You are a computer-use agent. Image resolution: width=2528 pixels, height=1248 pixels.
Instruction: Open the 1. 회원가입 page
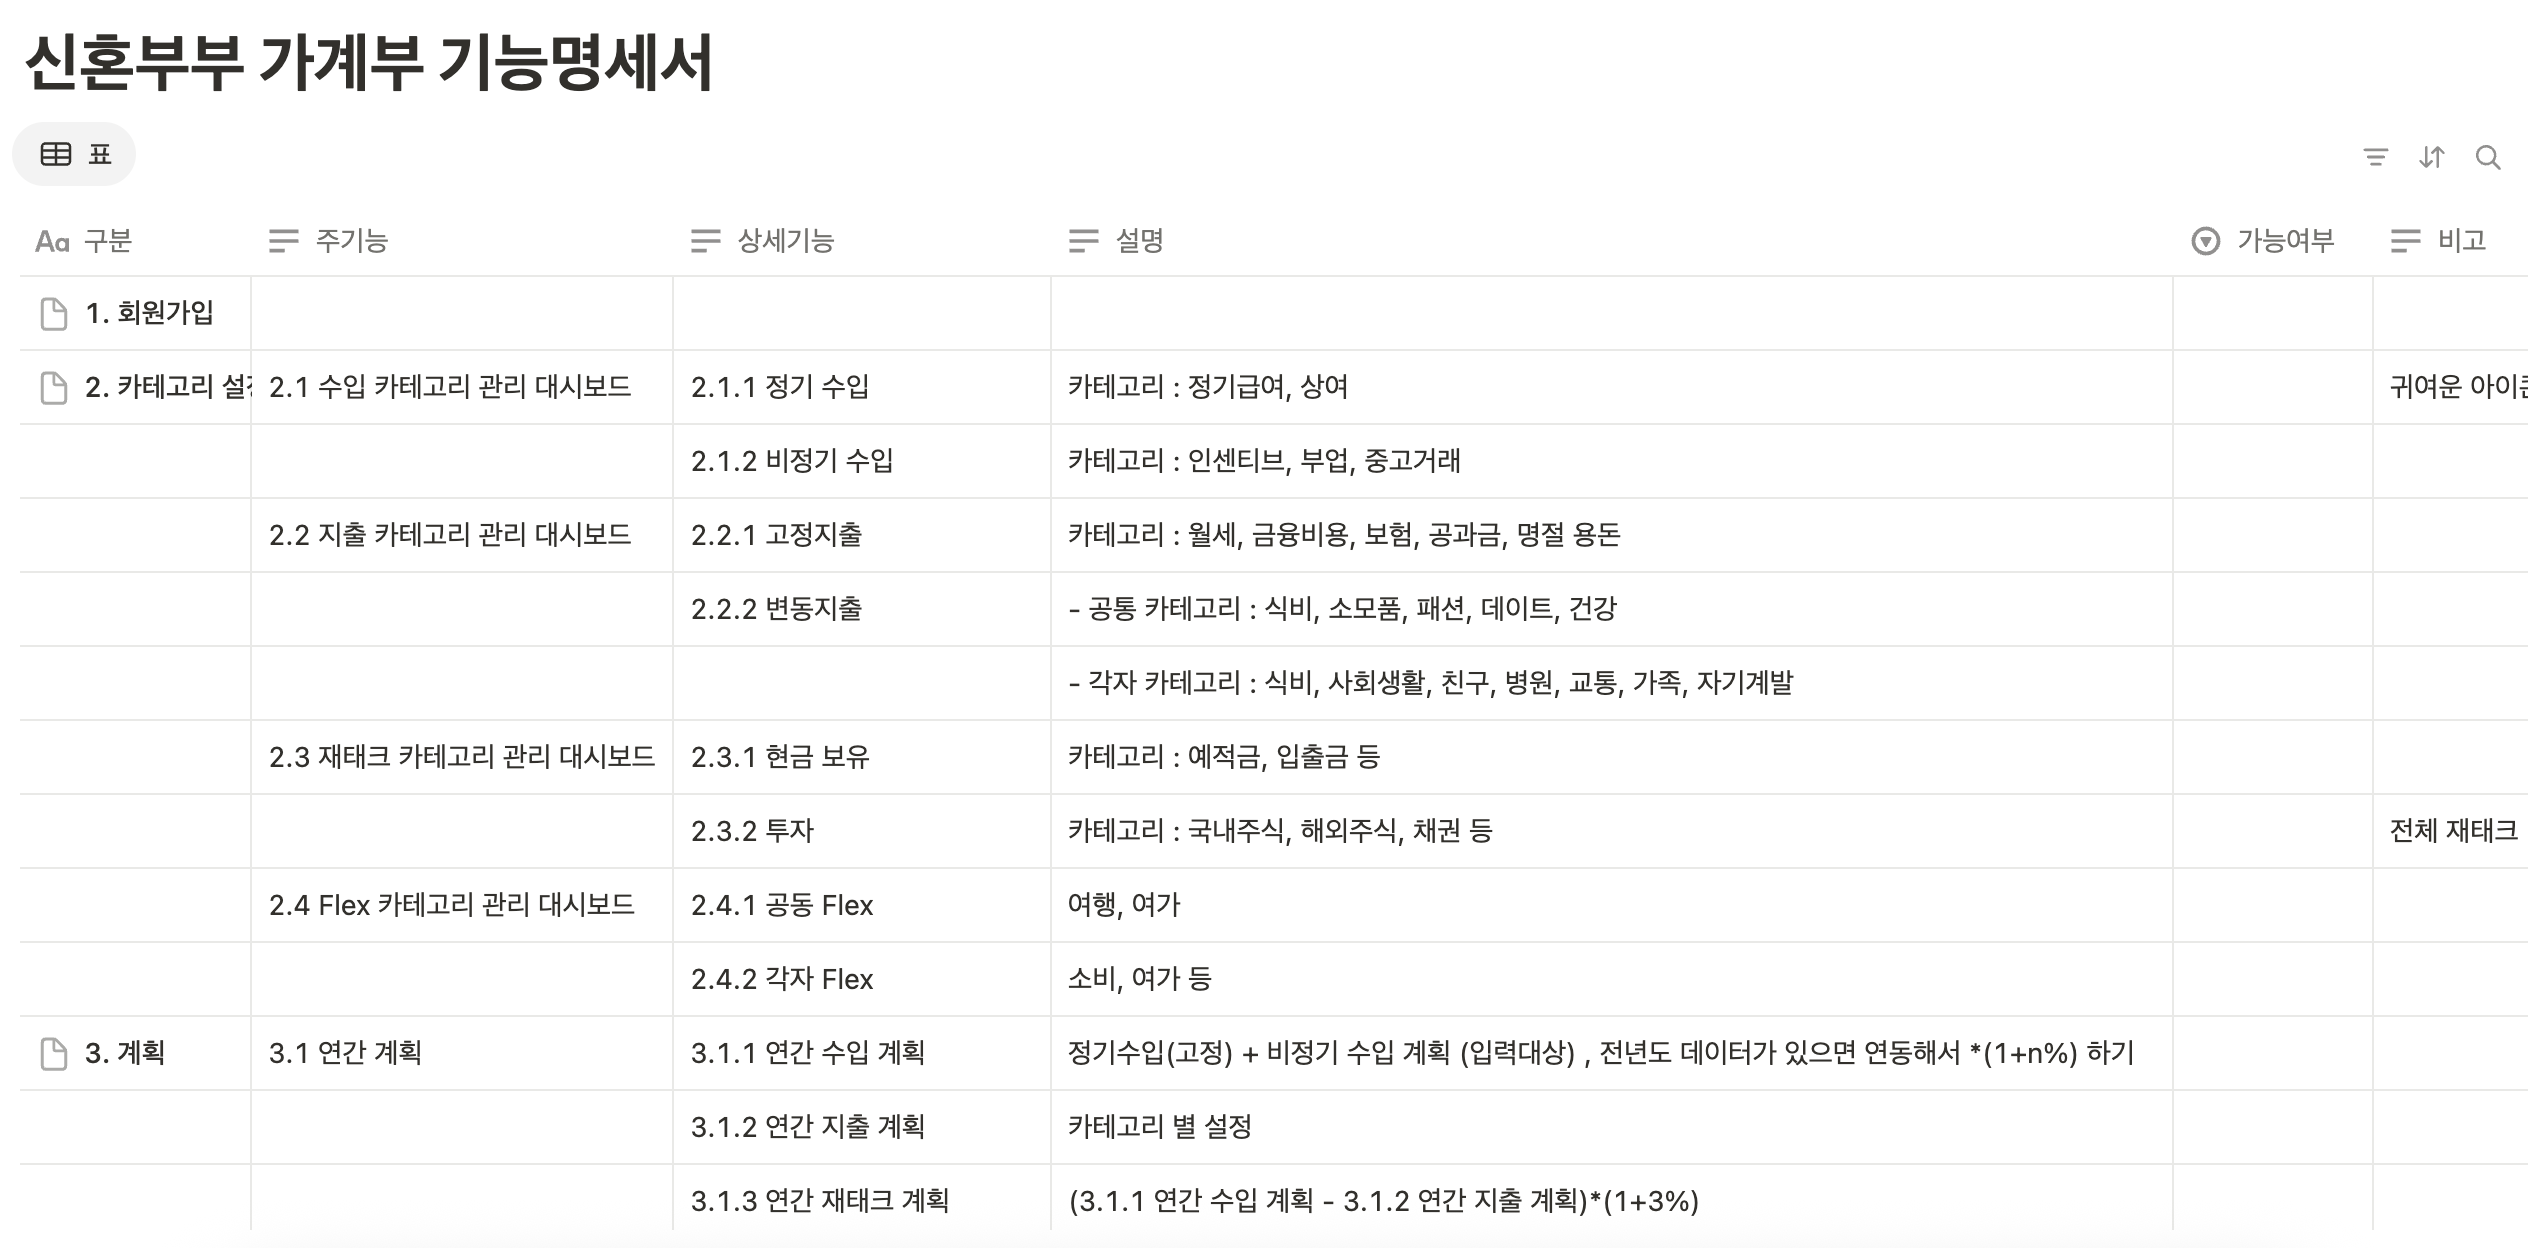[x=149, y=313]
